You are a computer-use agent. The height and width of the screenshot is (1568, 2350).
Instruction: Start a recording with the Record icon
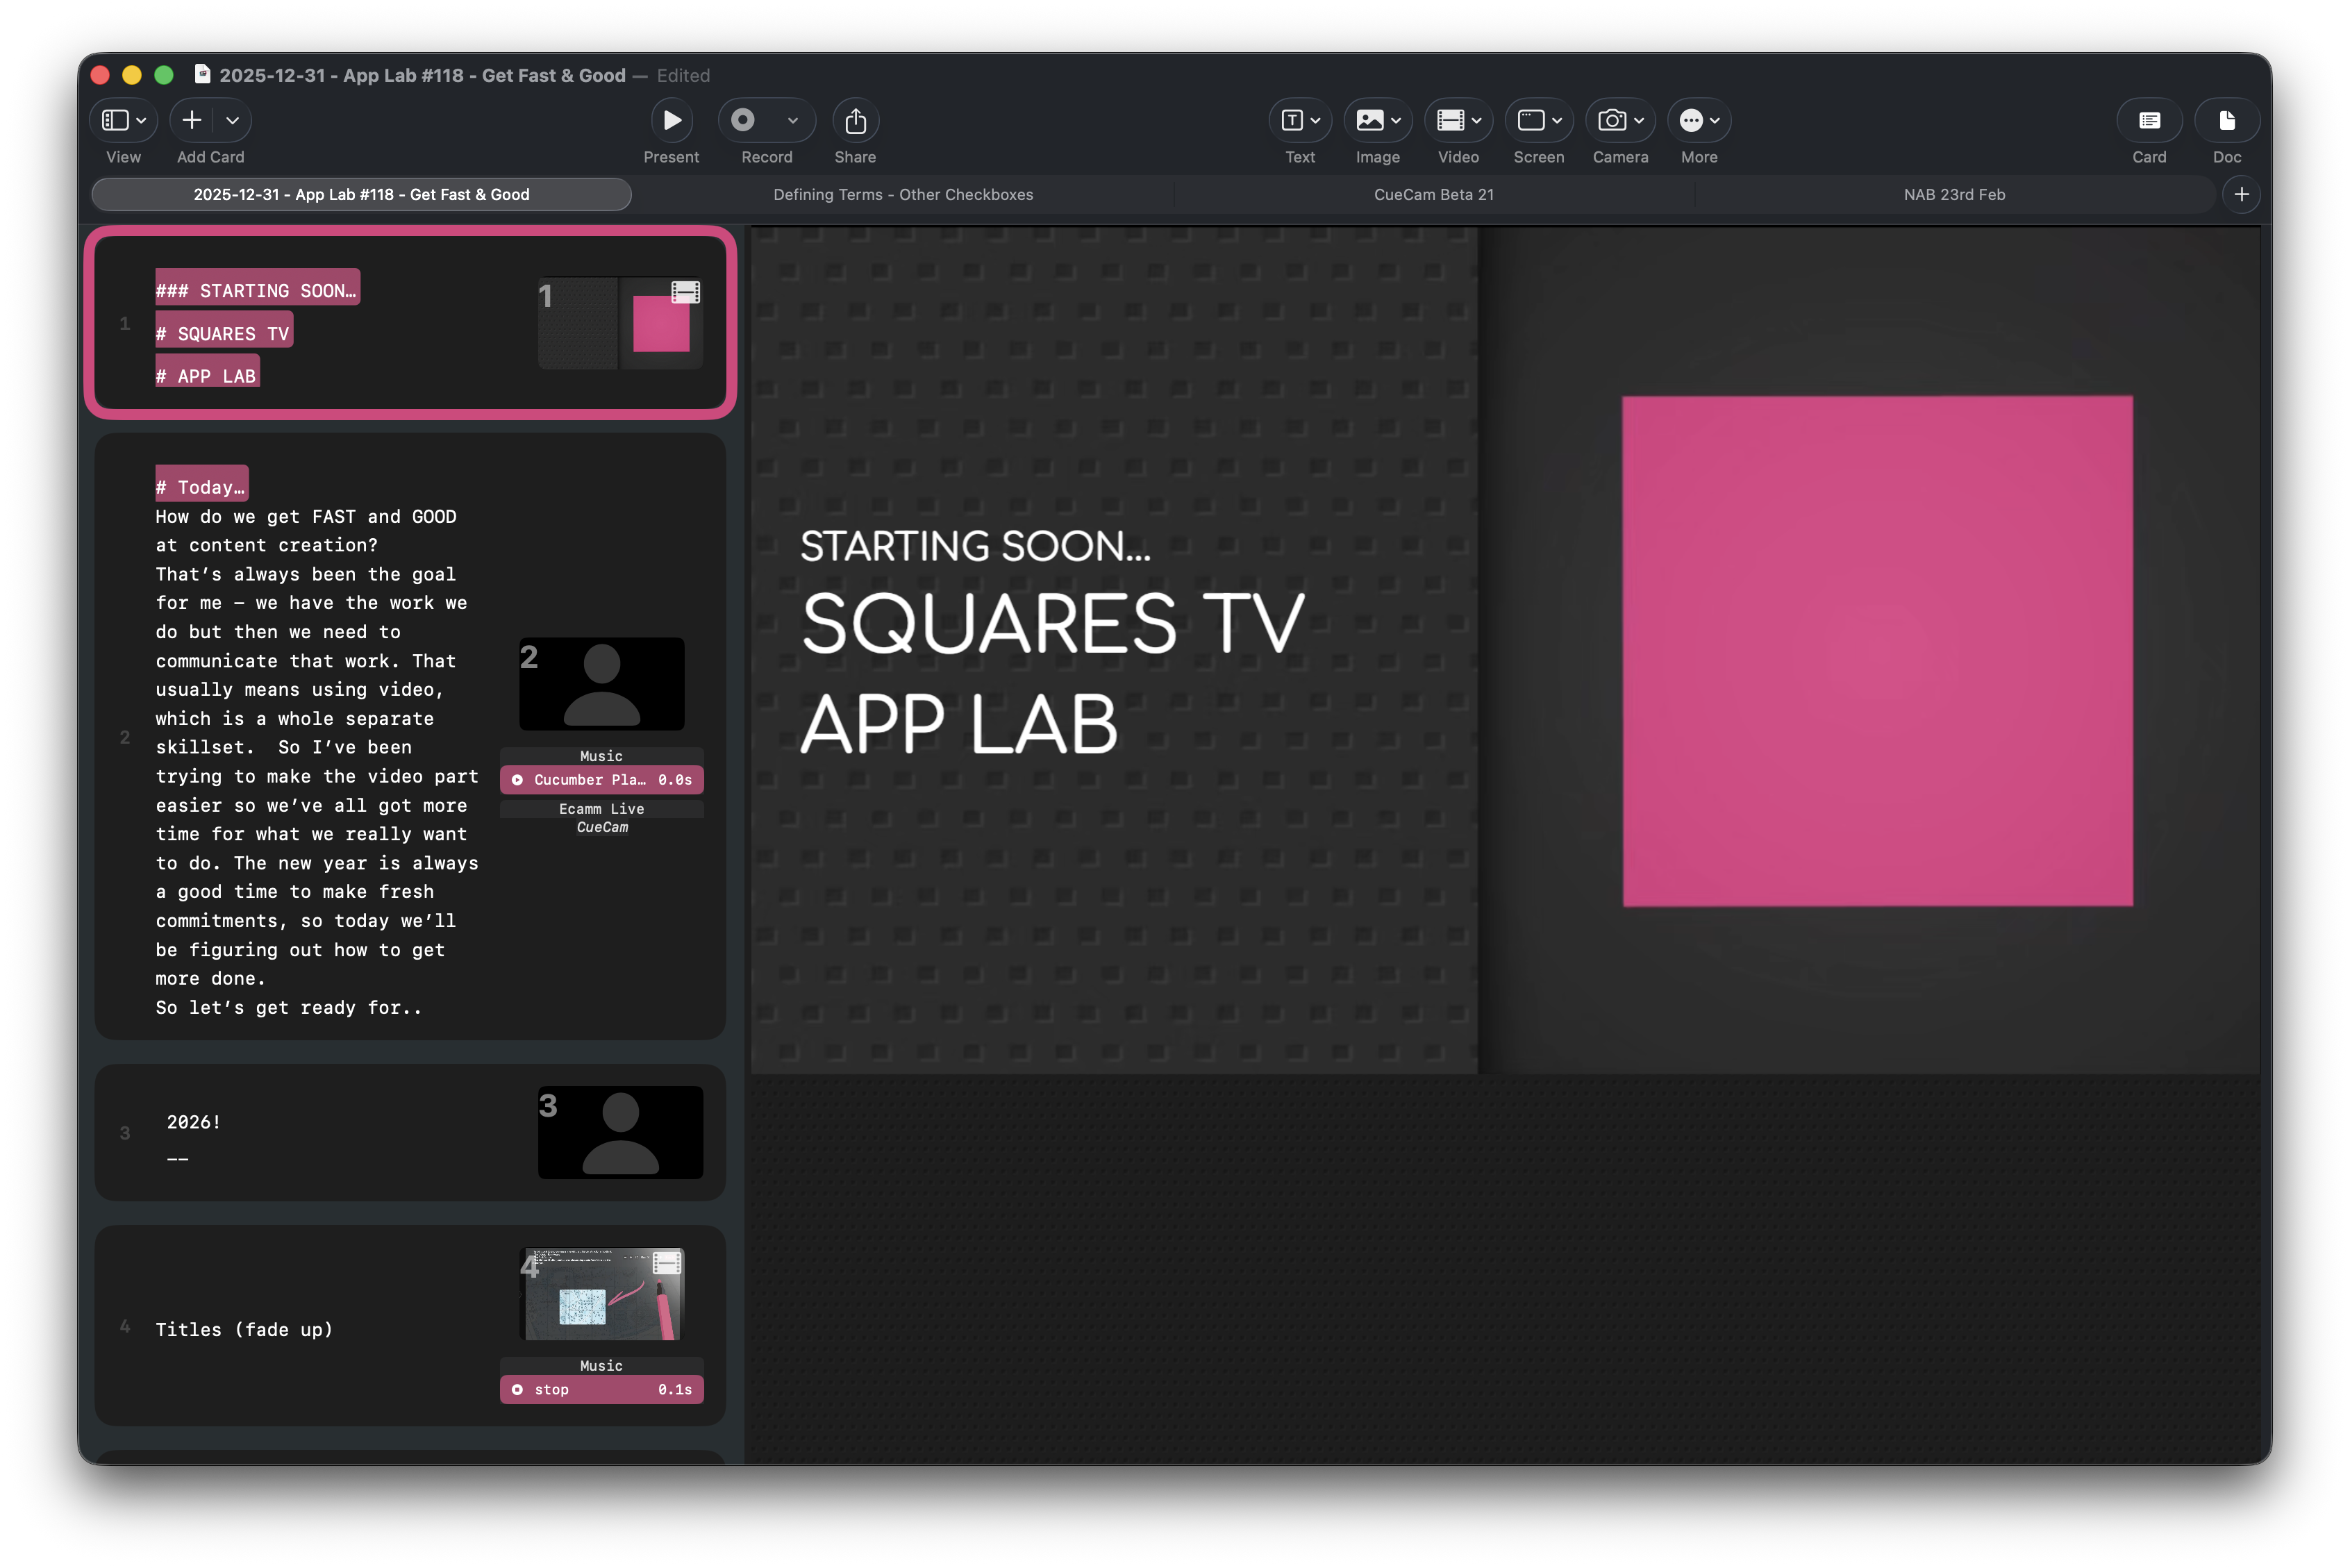(742, 120)
